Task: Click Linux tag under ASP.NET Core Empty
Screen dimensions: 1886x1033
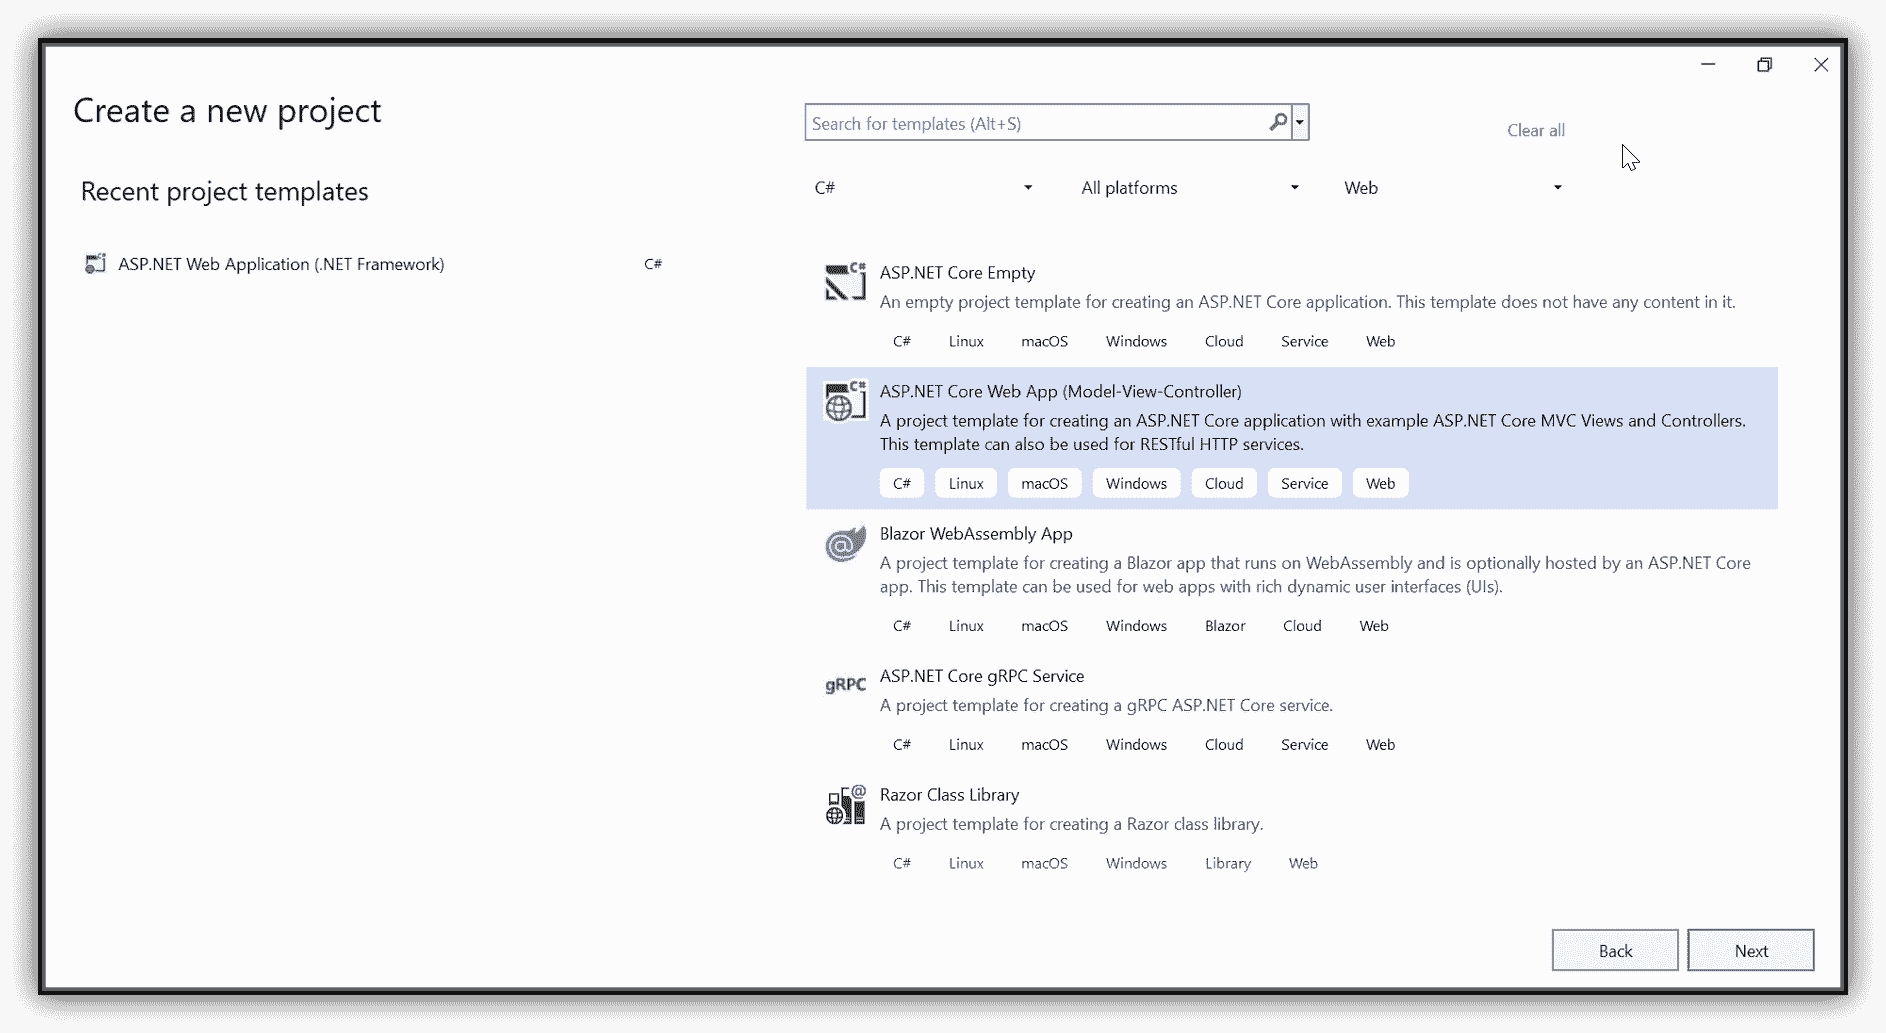Action: point(966,342)
